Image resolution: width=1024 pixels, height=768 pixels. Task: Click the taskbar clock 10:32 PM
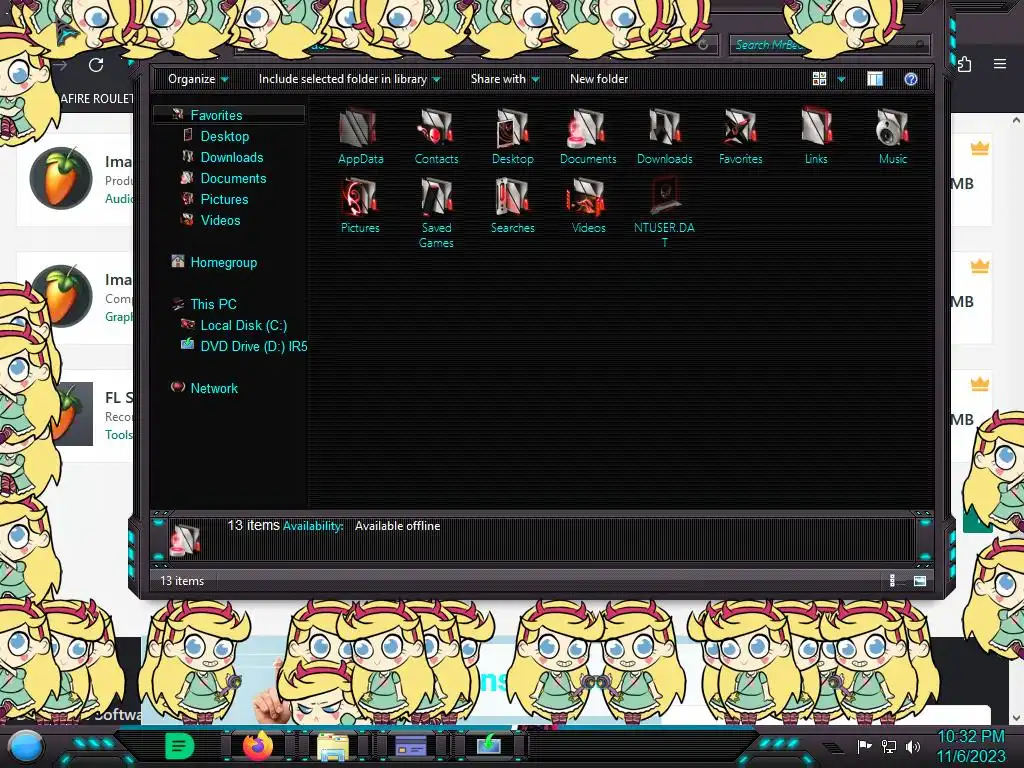coord(970,737)
